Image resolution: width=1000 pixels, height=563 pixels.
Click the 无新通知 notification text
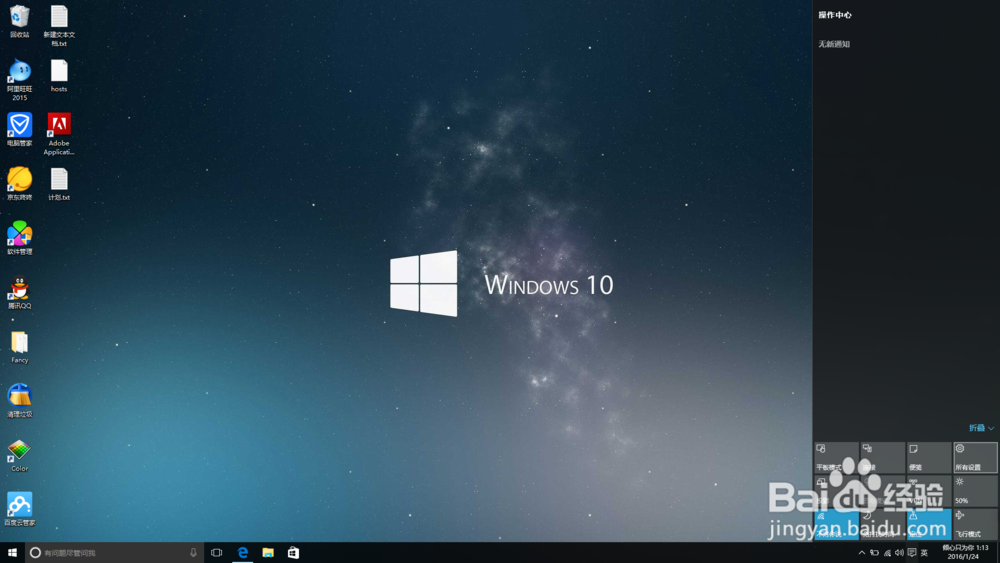[x=834, y=44]
